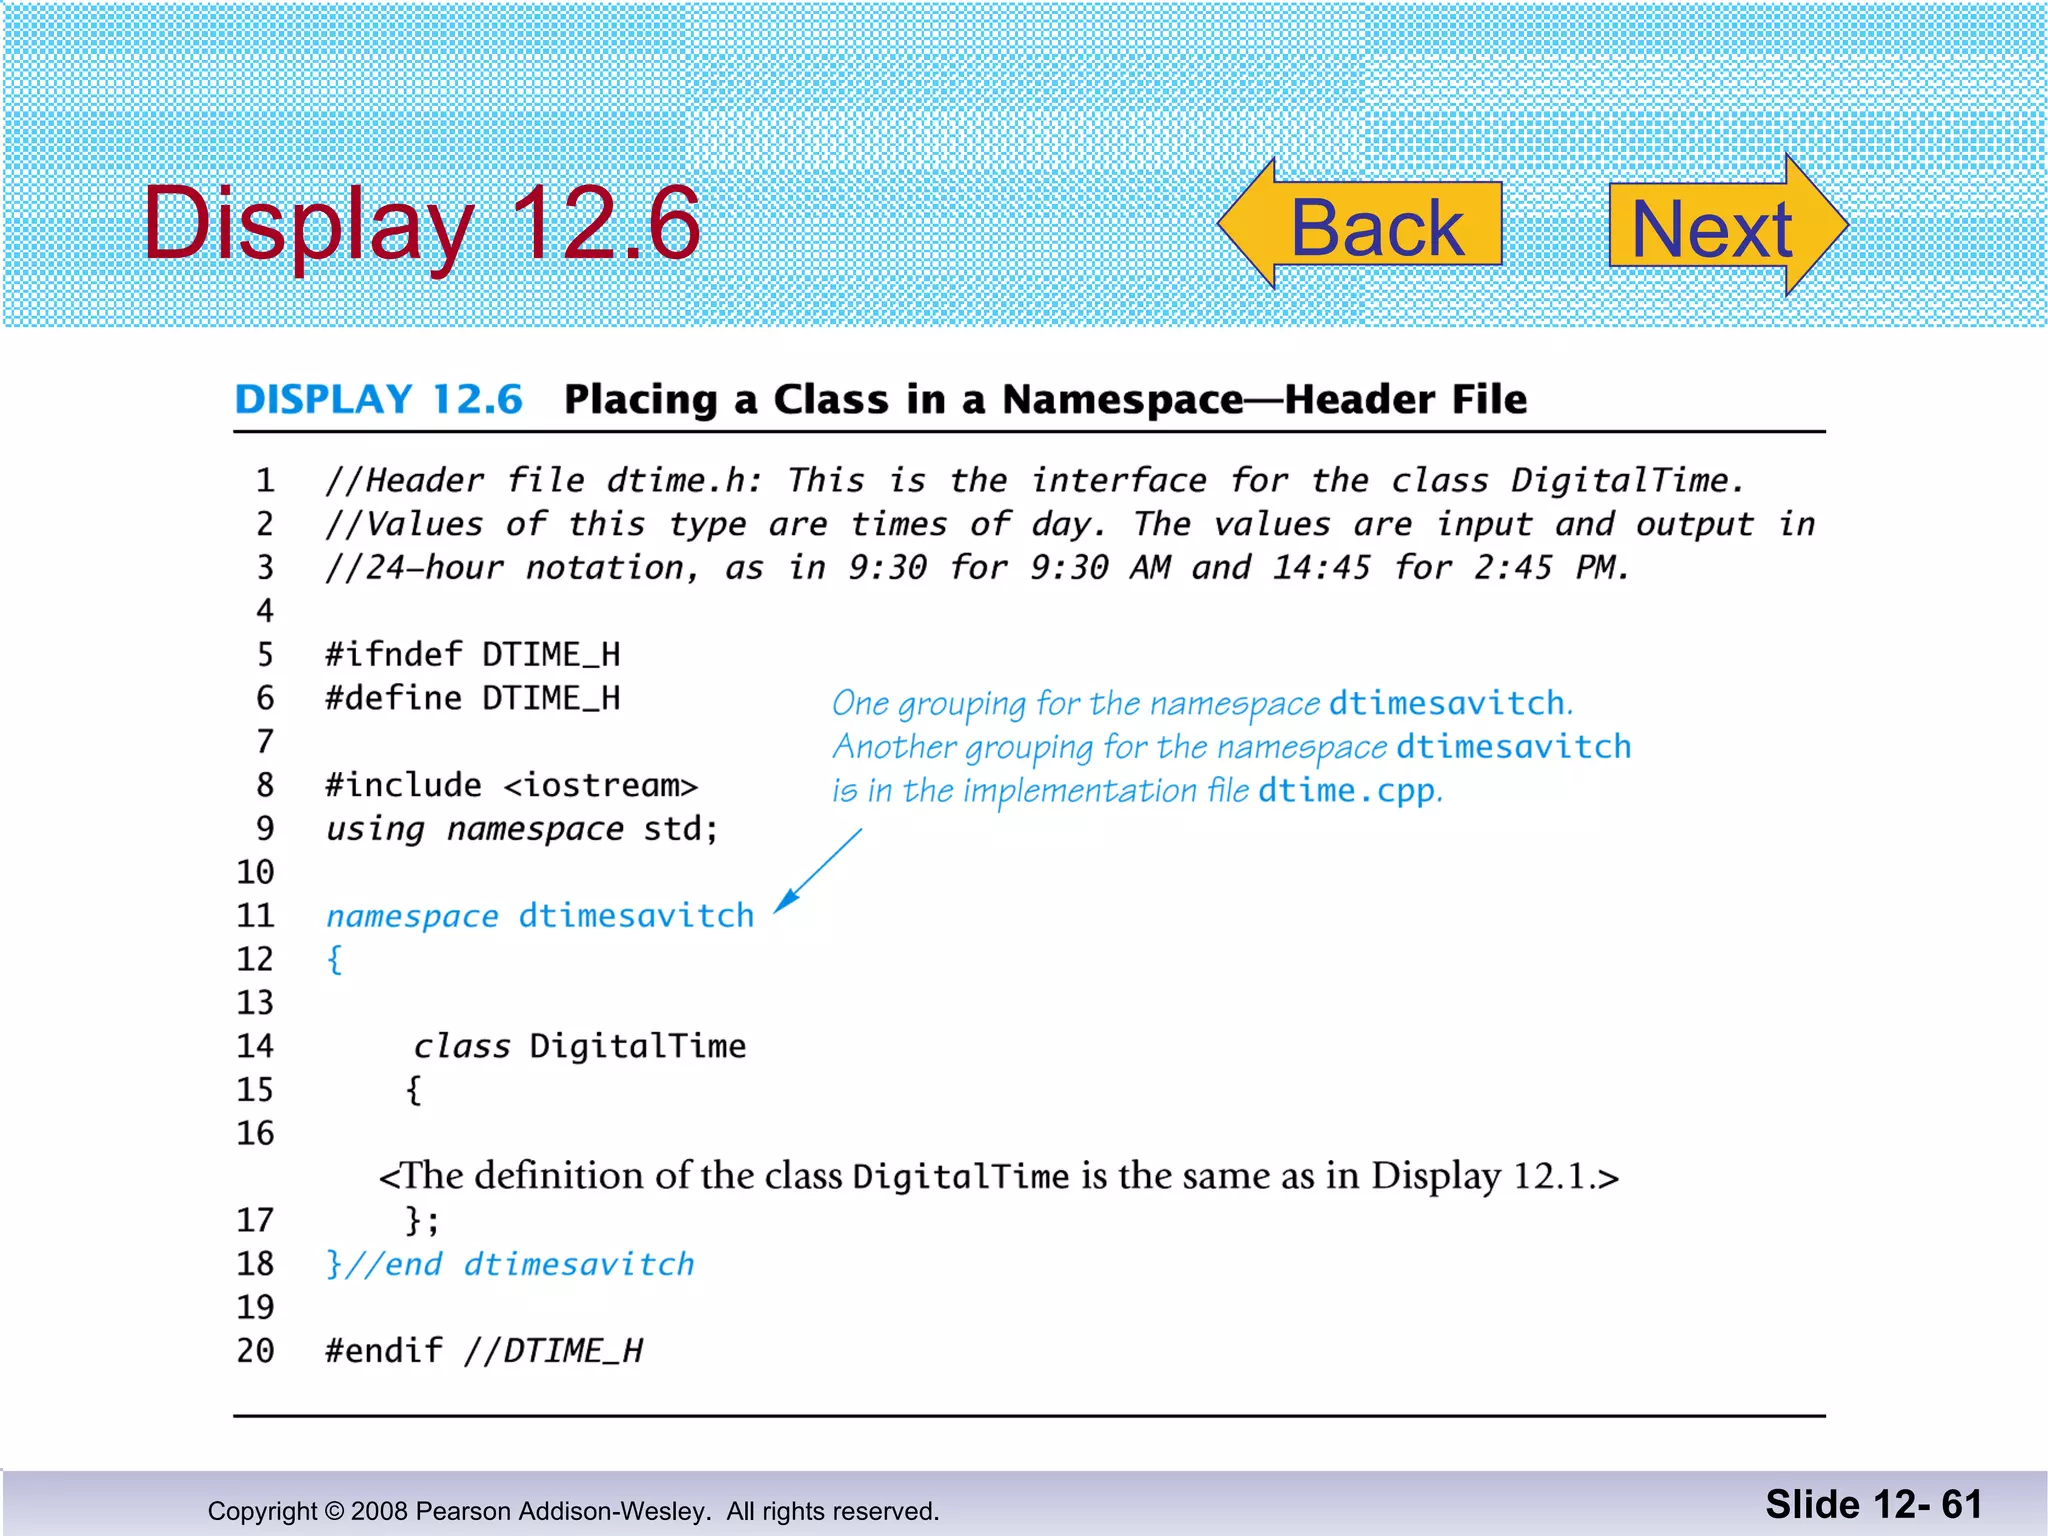Select the '#ifndef DTIME_H' line
2048x1536 pixels.
tap(473, 655)
